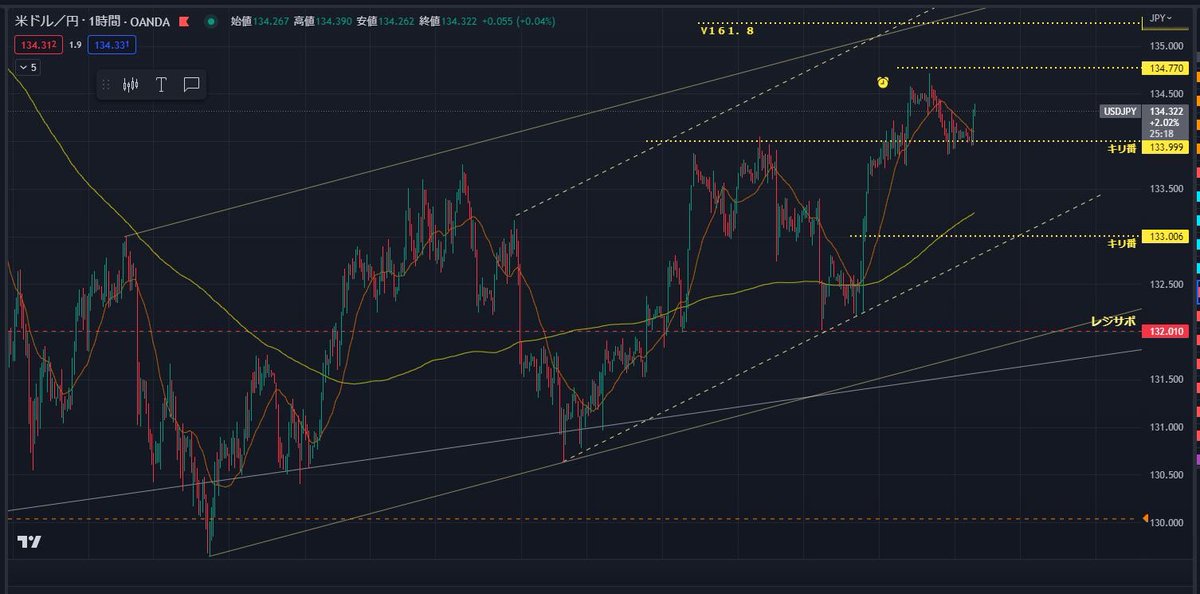The height and width of the screenshot is (594, 1200).
Task: Select the V161.8 text label
Action: (727, 31)
